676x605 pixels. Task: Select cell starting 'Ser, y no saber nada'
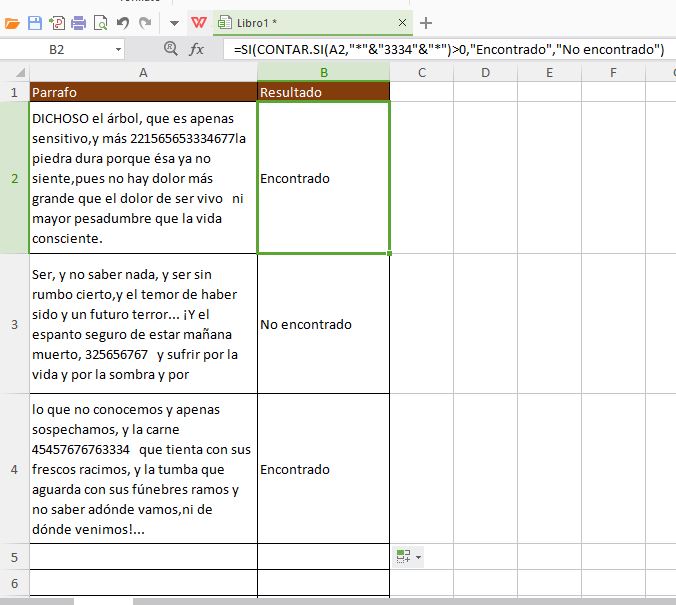pos(143,324)
